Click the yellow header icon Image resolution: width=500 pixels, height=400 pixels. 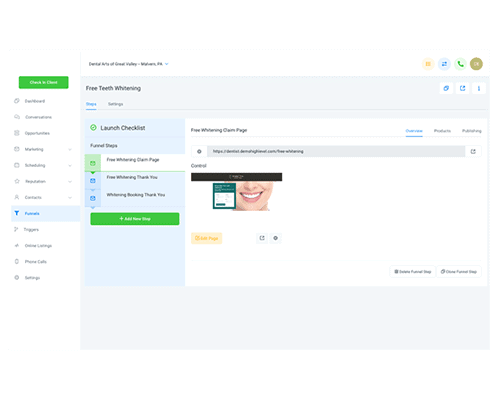point(428,64)
